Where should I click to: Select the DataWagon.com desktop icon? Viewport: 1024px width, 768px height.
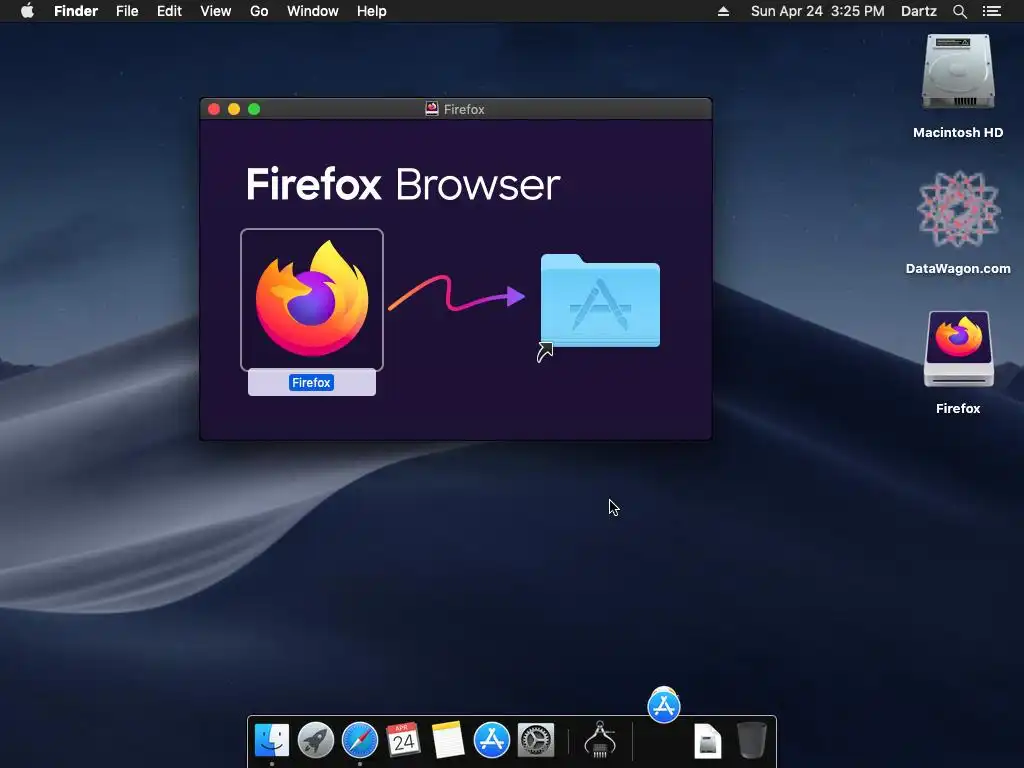958,209
